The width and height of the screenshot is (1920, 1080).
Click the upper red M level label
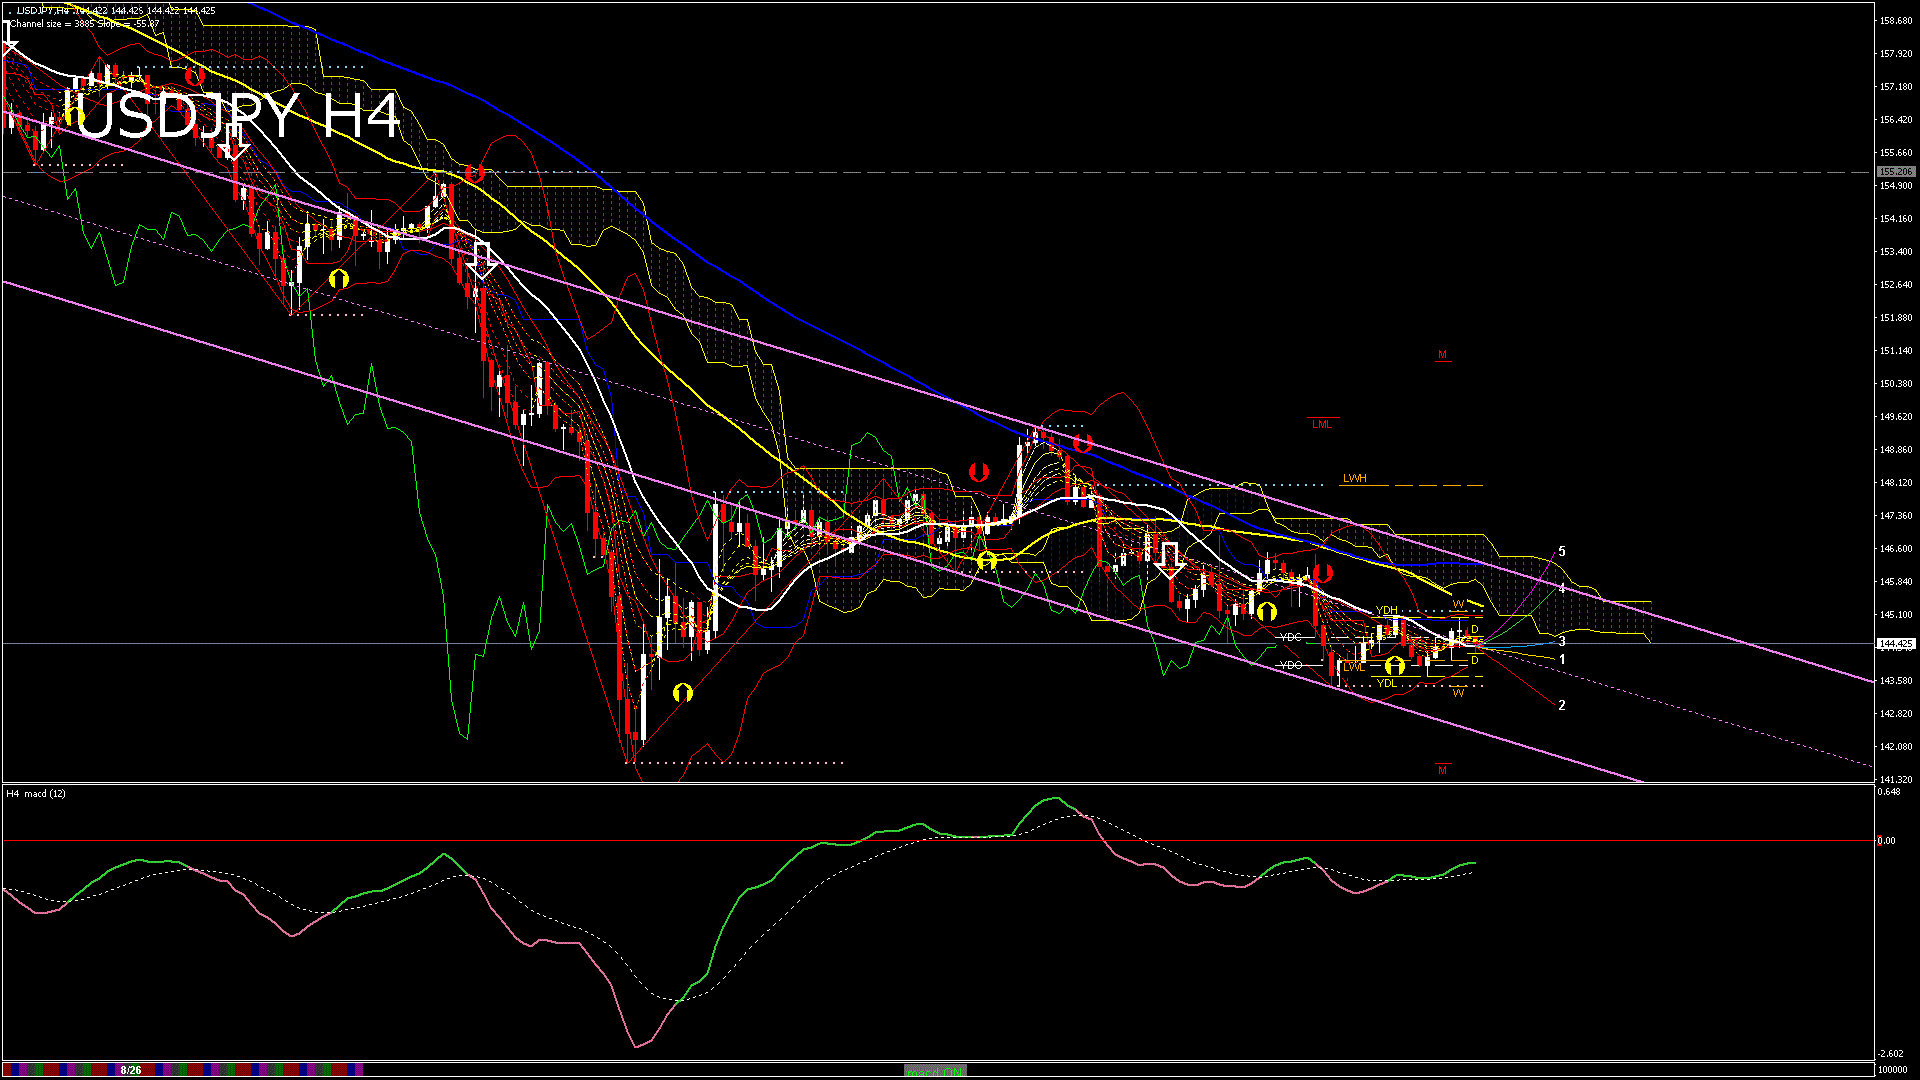click(1442, 355)
